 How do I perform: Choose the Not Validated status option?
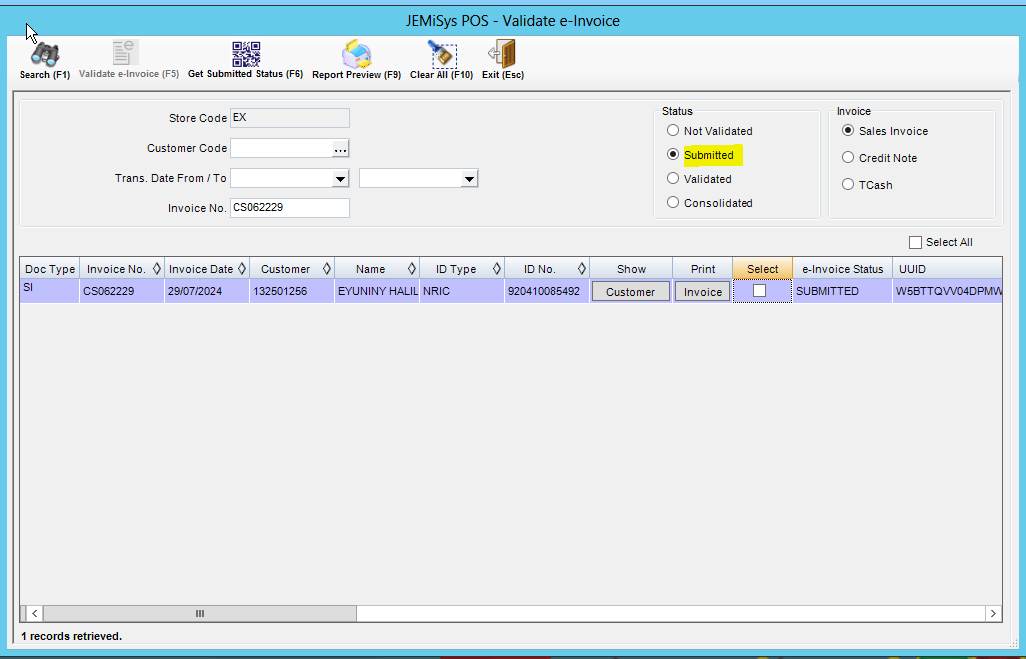[x=672, y=130]
